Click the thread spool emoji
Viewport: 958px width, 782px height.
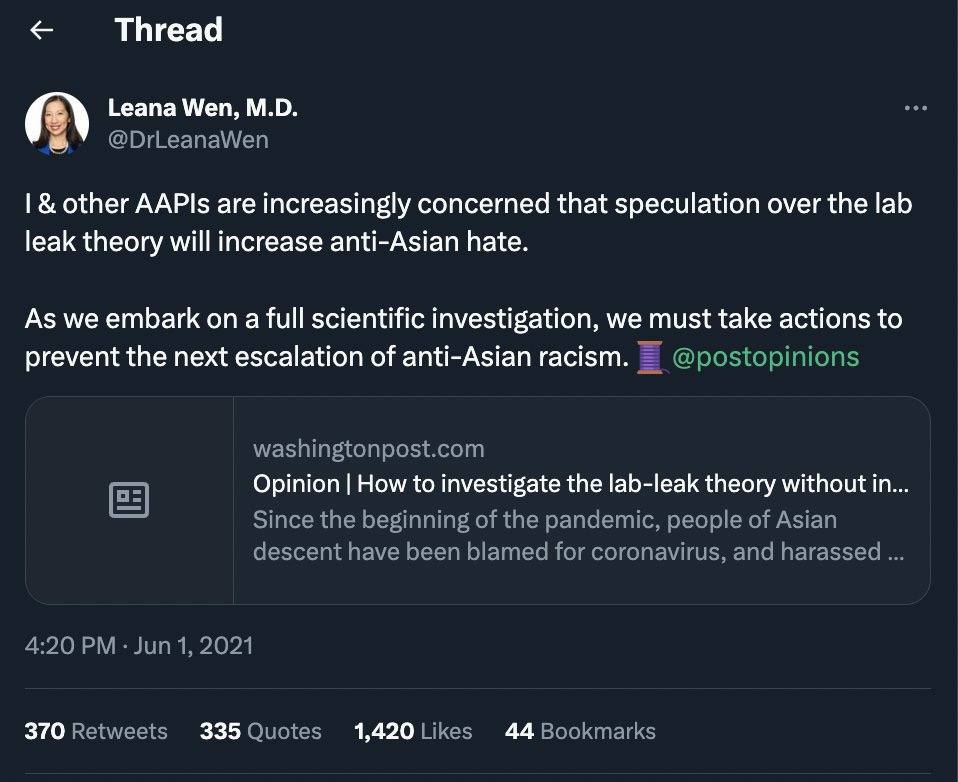point(650,357)
